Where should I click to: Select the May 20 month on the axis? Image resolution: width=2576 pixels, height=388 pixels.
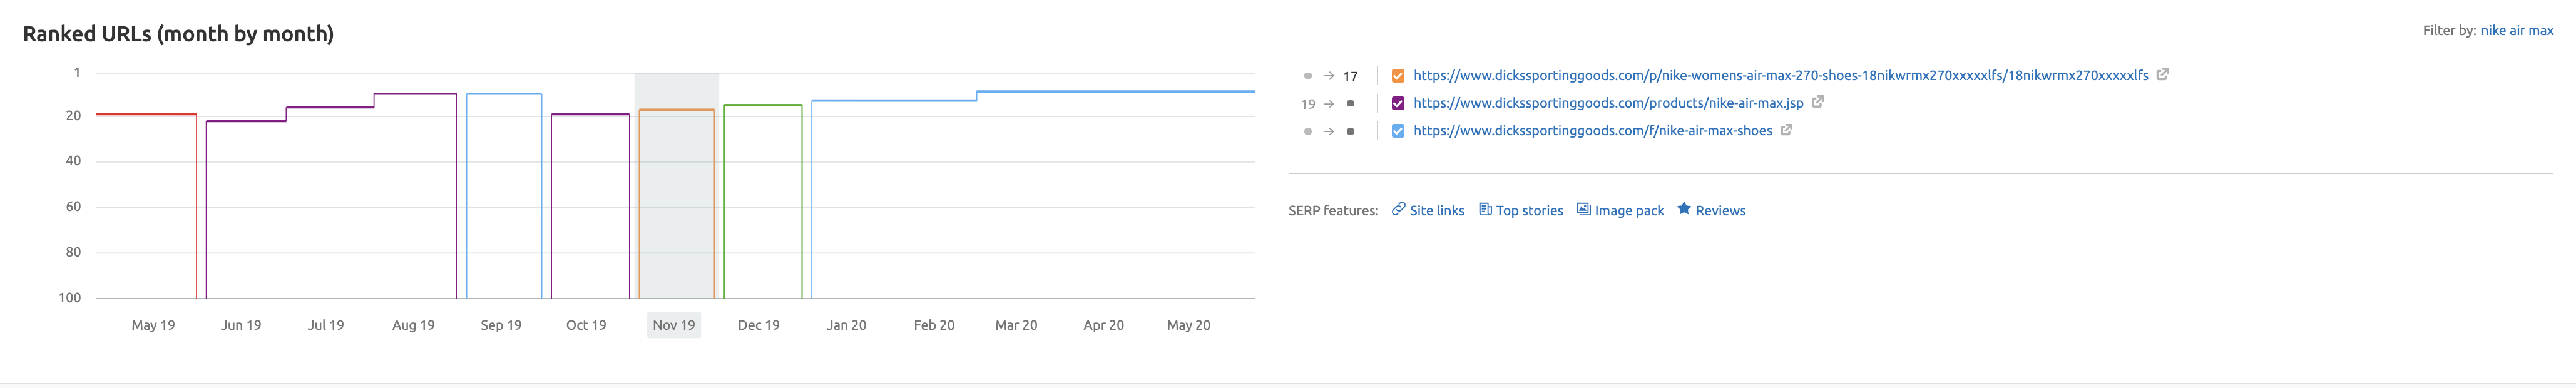click(1189, 325)
